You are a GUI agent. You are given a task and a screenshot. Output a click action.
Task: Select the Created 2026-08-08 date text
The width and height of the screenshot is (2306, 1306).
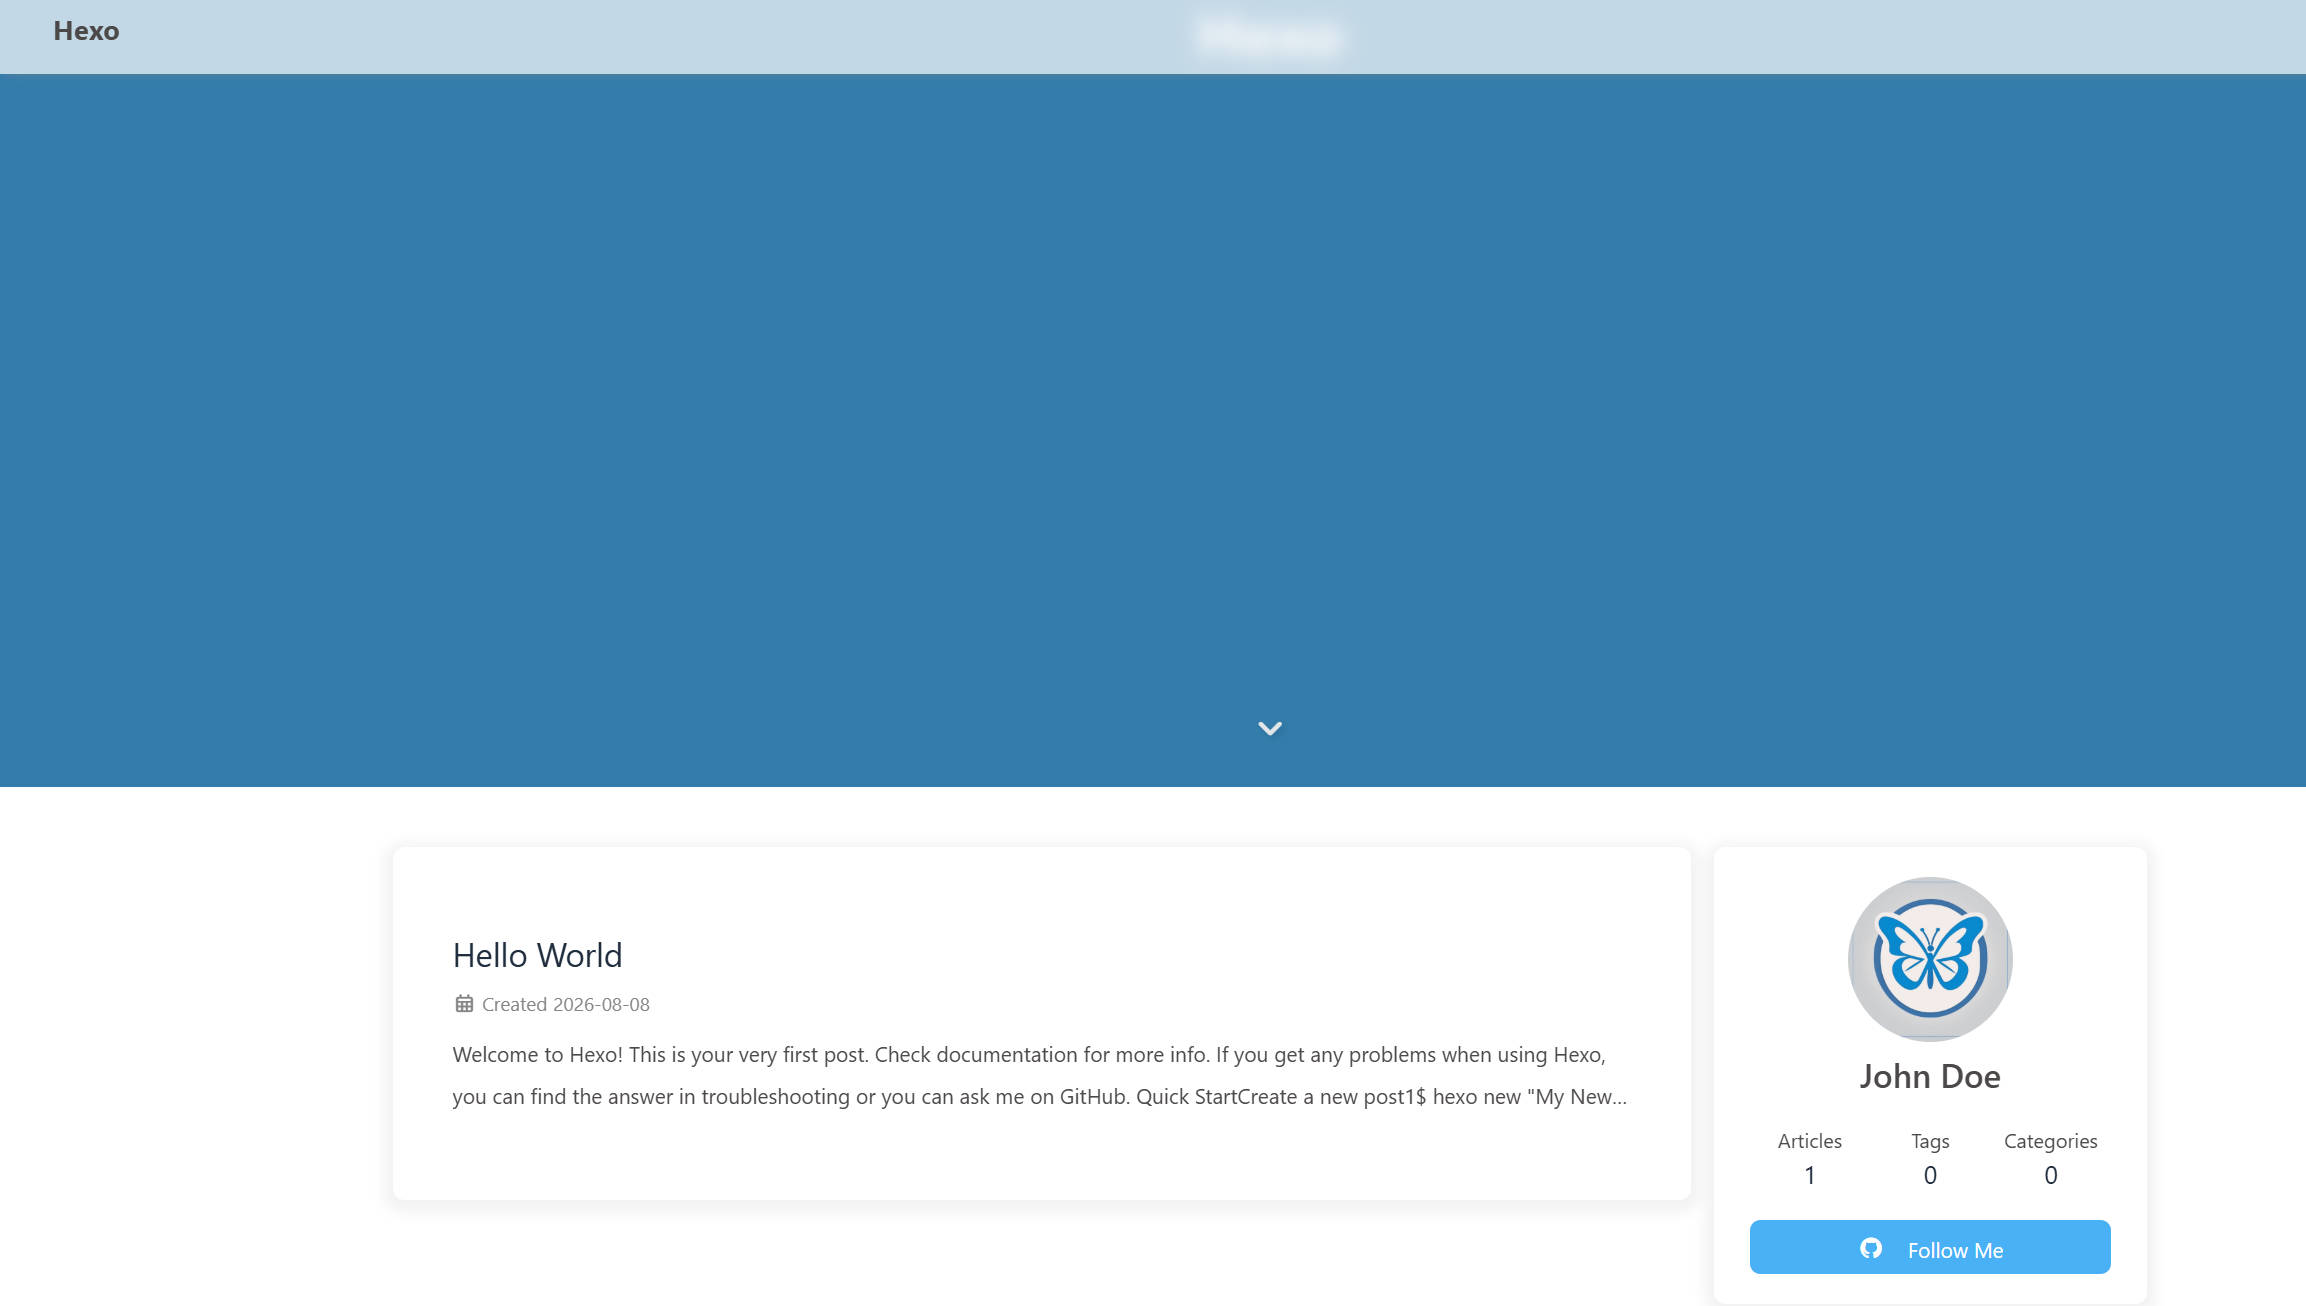[566, 1004]
